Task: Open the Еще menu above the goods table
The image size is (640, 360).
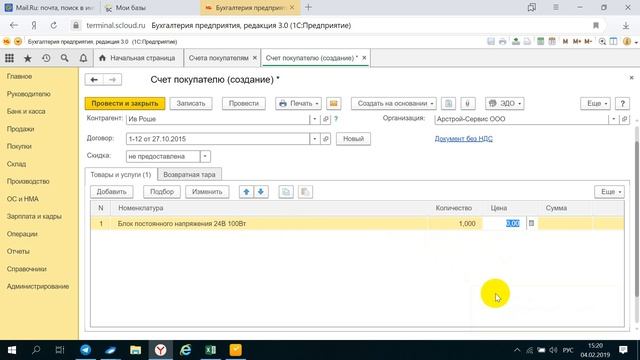Action: tap(609, 191)
